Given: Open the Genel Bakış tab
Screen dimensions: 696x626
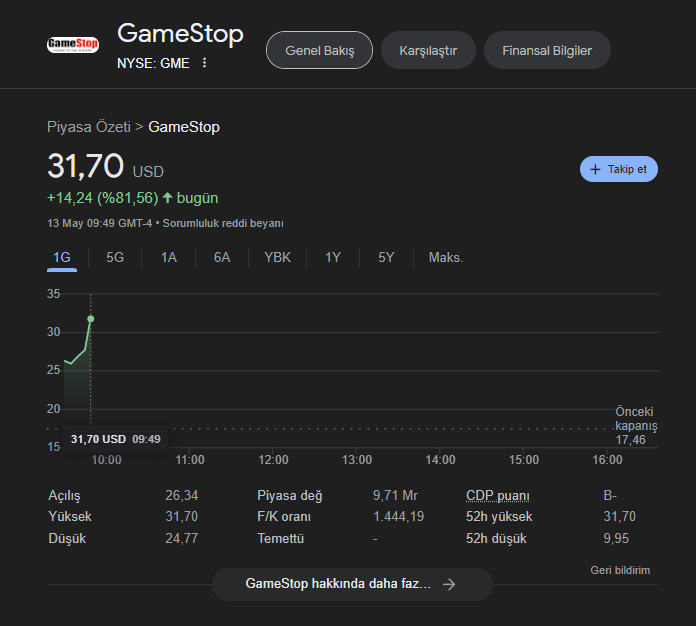Looking at the screenshot, I should point(320,50).
